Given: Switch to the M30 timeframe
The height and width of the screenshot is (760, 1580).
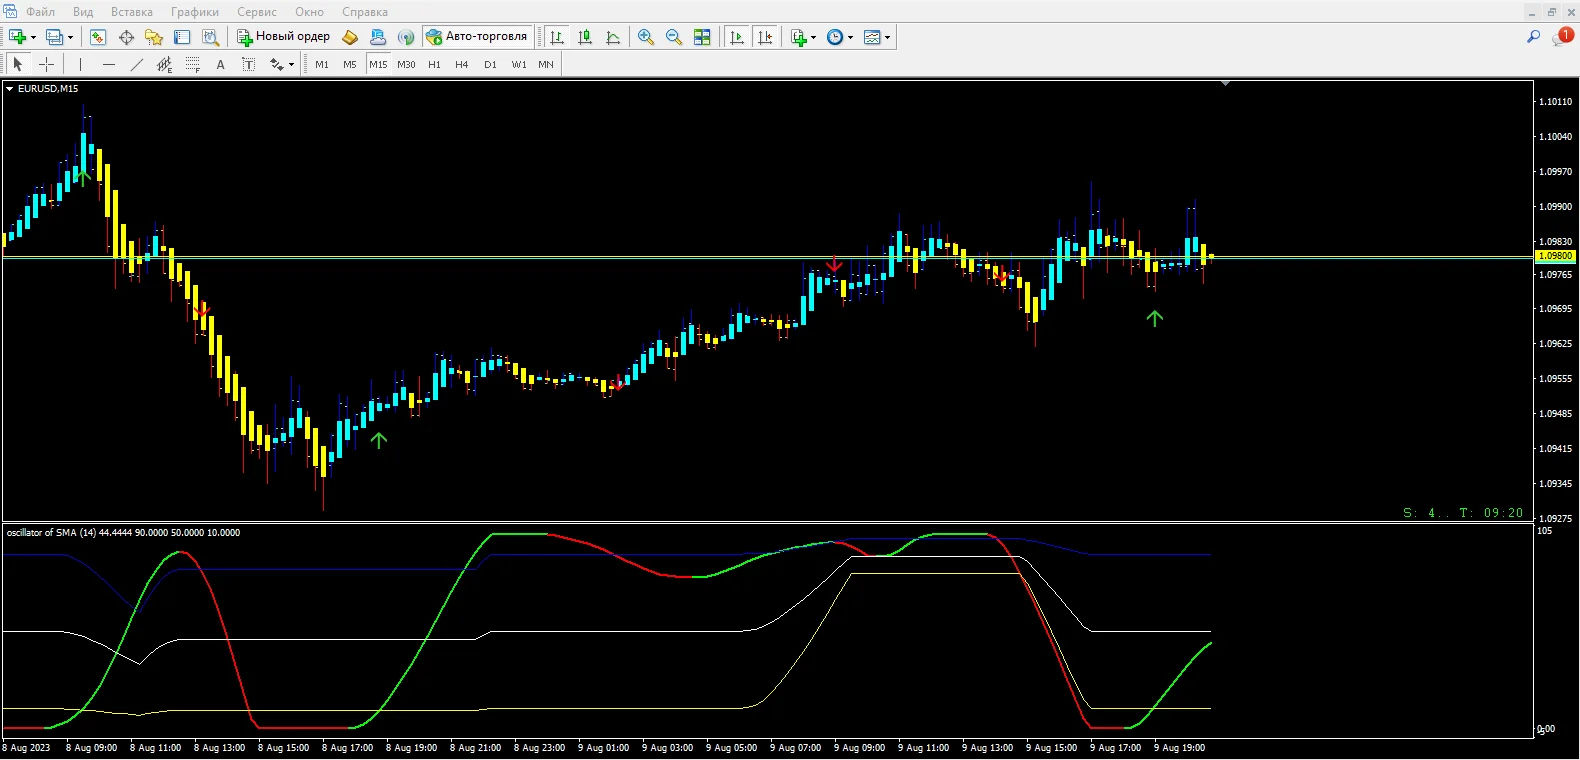Looking at the screenshot, I should [x=406, y=64].
